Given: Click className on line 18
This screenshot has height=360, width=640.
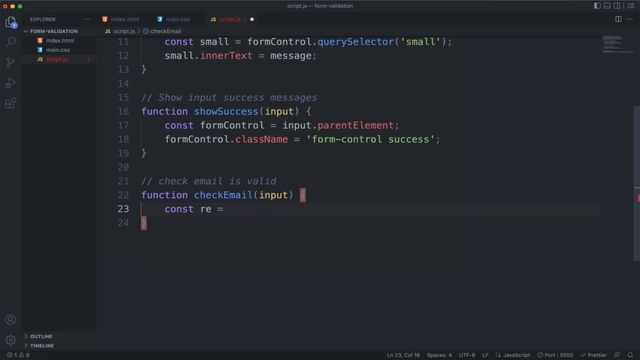Looking at the screenshot, I should pos(262,139).
